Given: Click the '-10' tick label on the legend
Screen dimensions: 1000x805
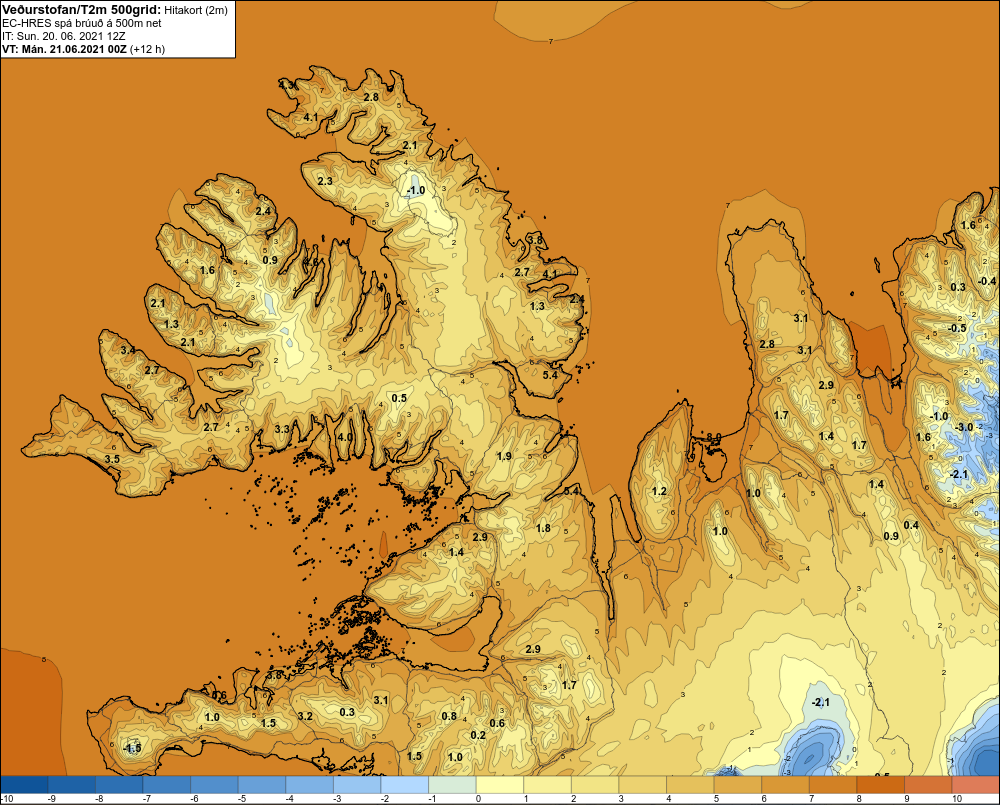Looking at the screenshot, I should [x=8, y=799].
